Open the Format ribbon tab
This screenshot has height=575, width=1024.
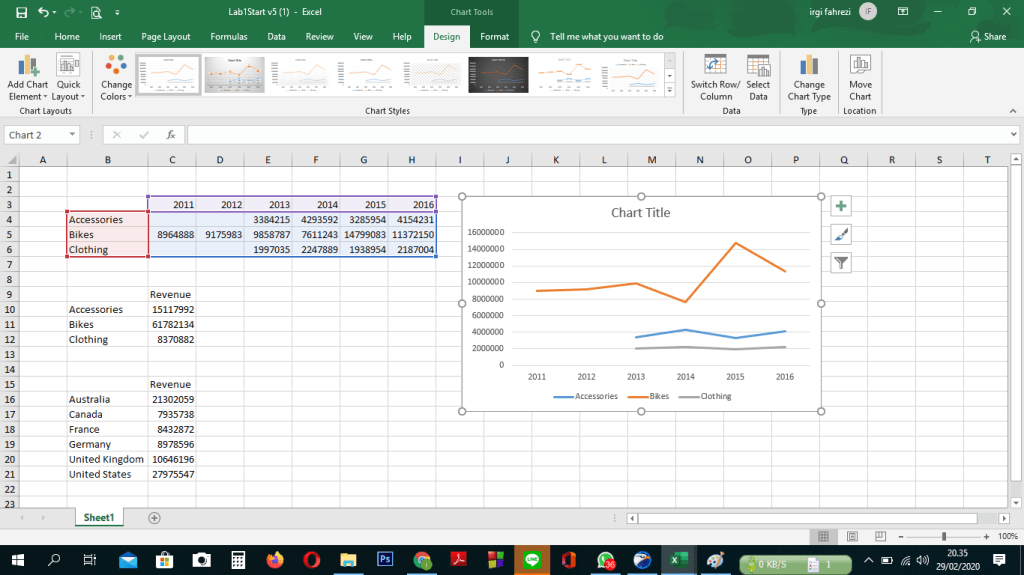pos(494,36)
